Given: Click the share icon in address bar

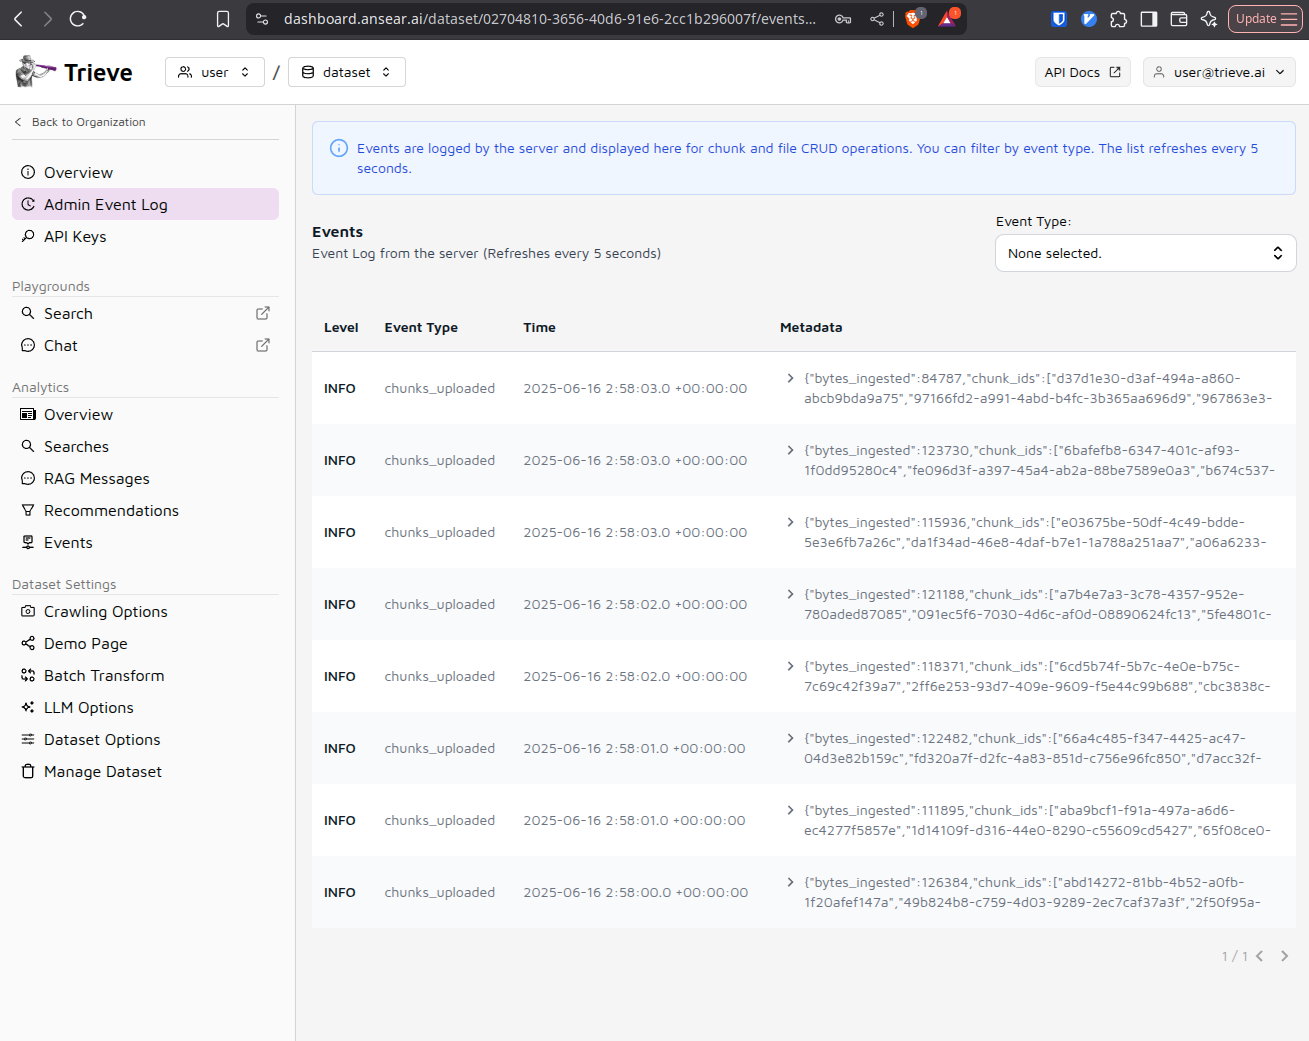Looking at the screenshot, I should pyautogui.click(x=877, y=19).
